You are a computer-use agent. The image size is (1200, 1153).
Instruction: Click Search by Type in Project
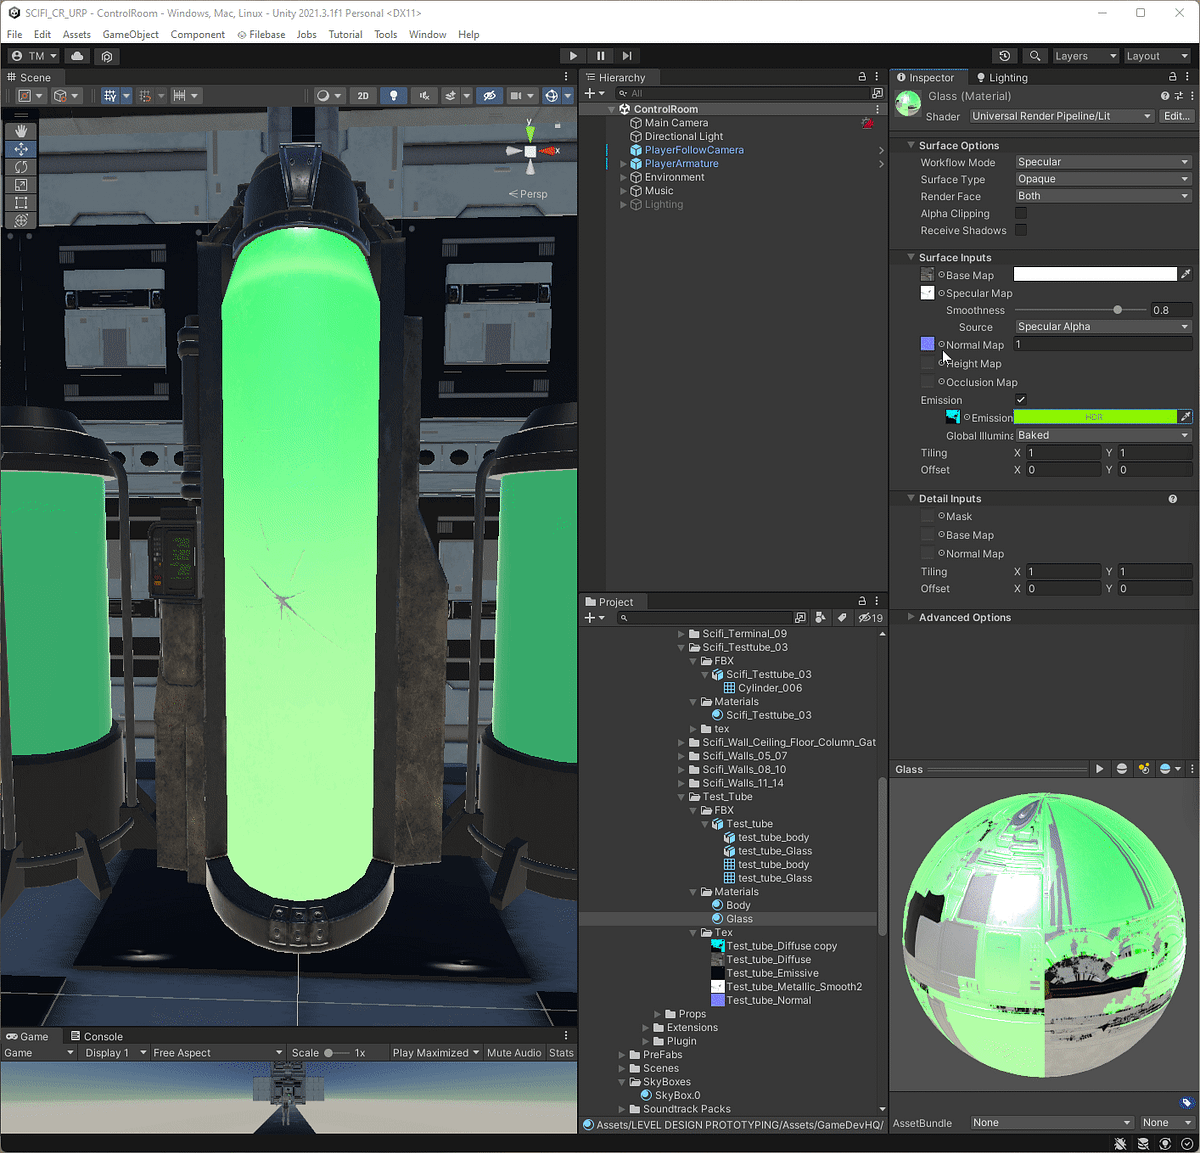pyautogui.click(x=821, y=618)
